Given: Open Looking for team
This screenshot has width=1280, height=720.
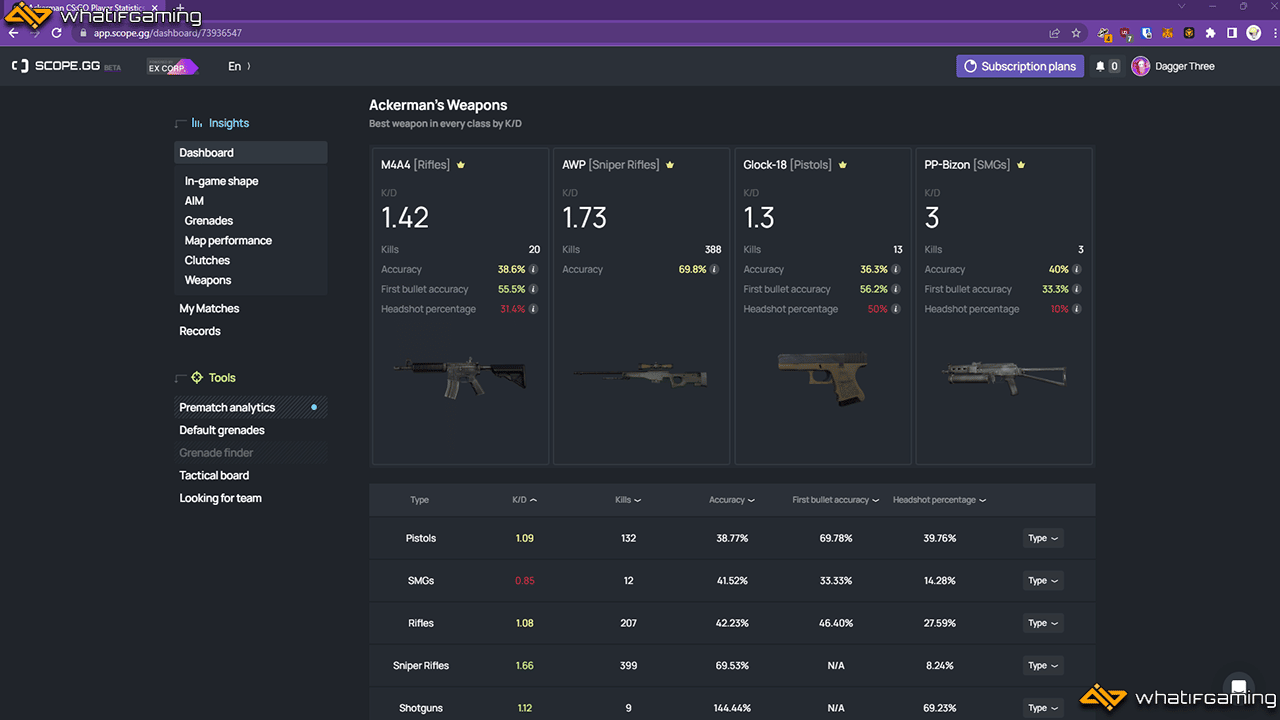Looking at the screenshot, I should pos(220,498).
